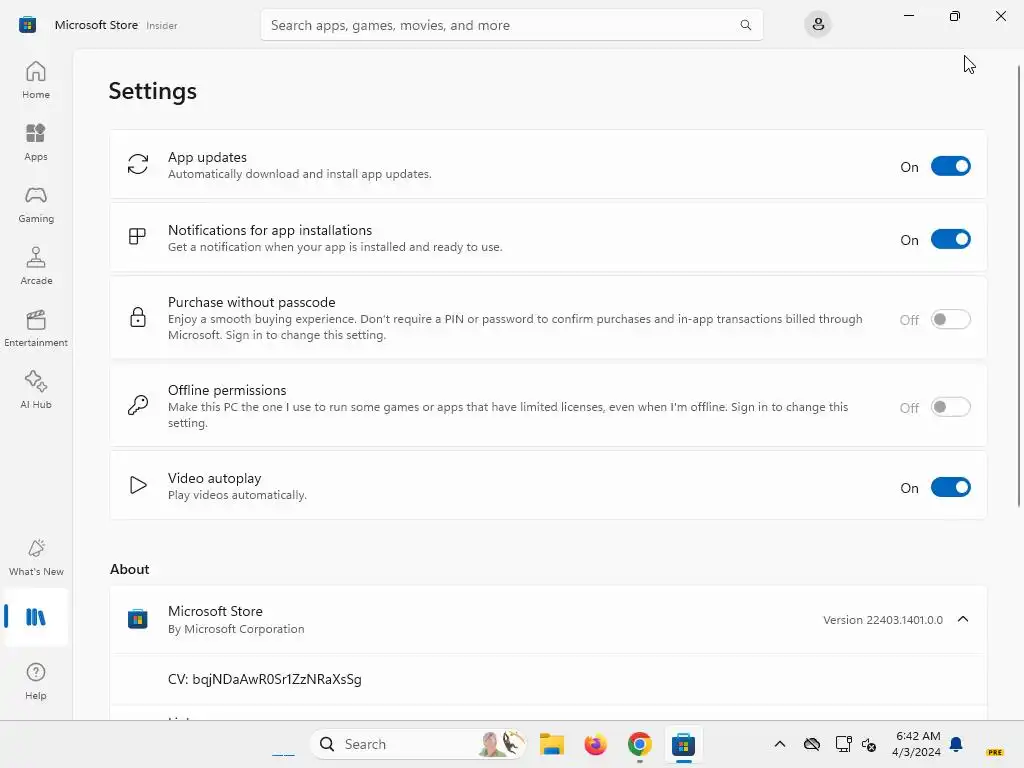Viewport: 1024px width, 768px height.
Task: Click Microsoft Store taskbar icon
Action: [x=683, y=744]
